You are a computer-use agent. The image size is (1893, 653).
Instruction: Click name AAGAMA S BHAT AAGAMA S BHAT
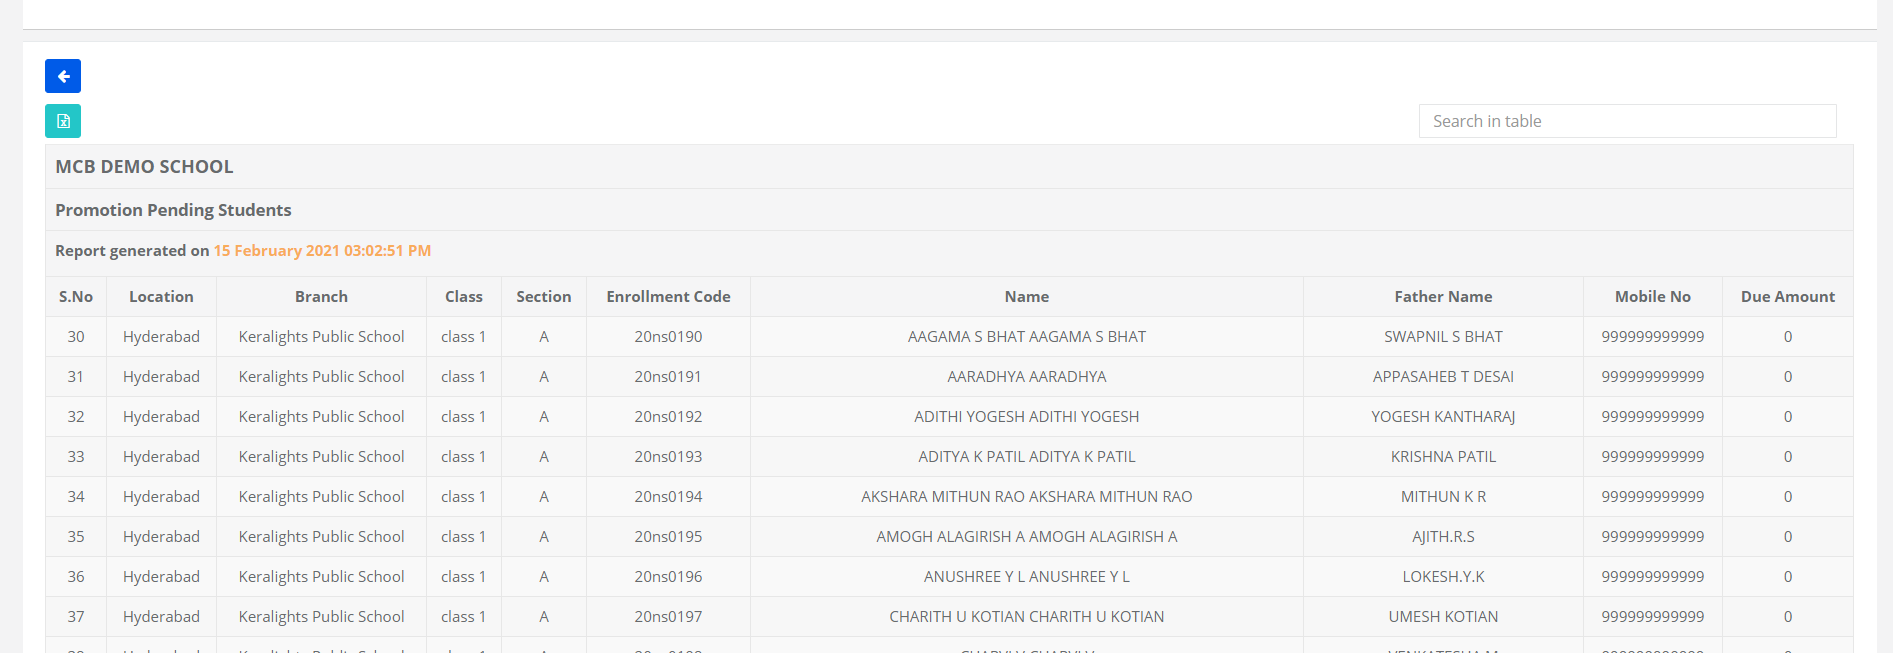click(1027, 337)
